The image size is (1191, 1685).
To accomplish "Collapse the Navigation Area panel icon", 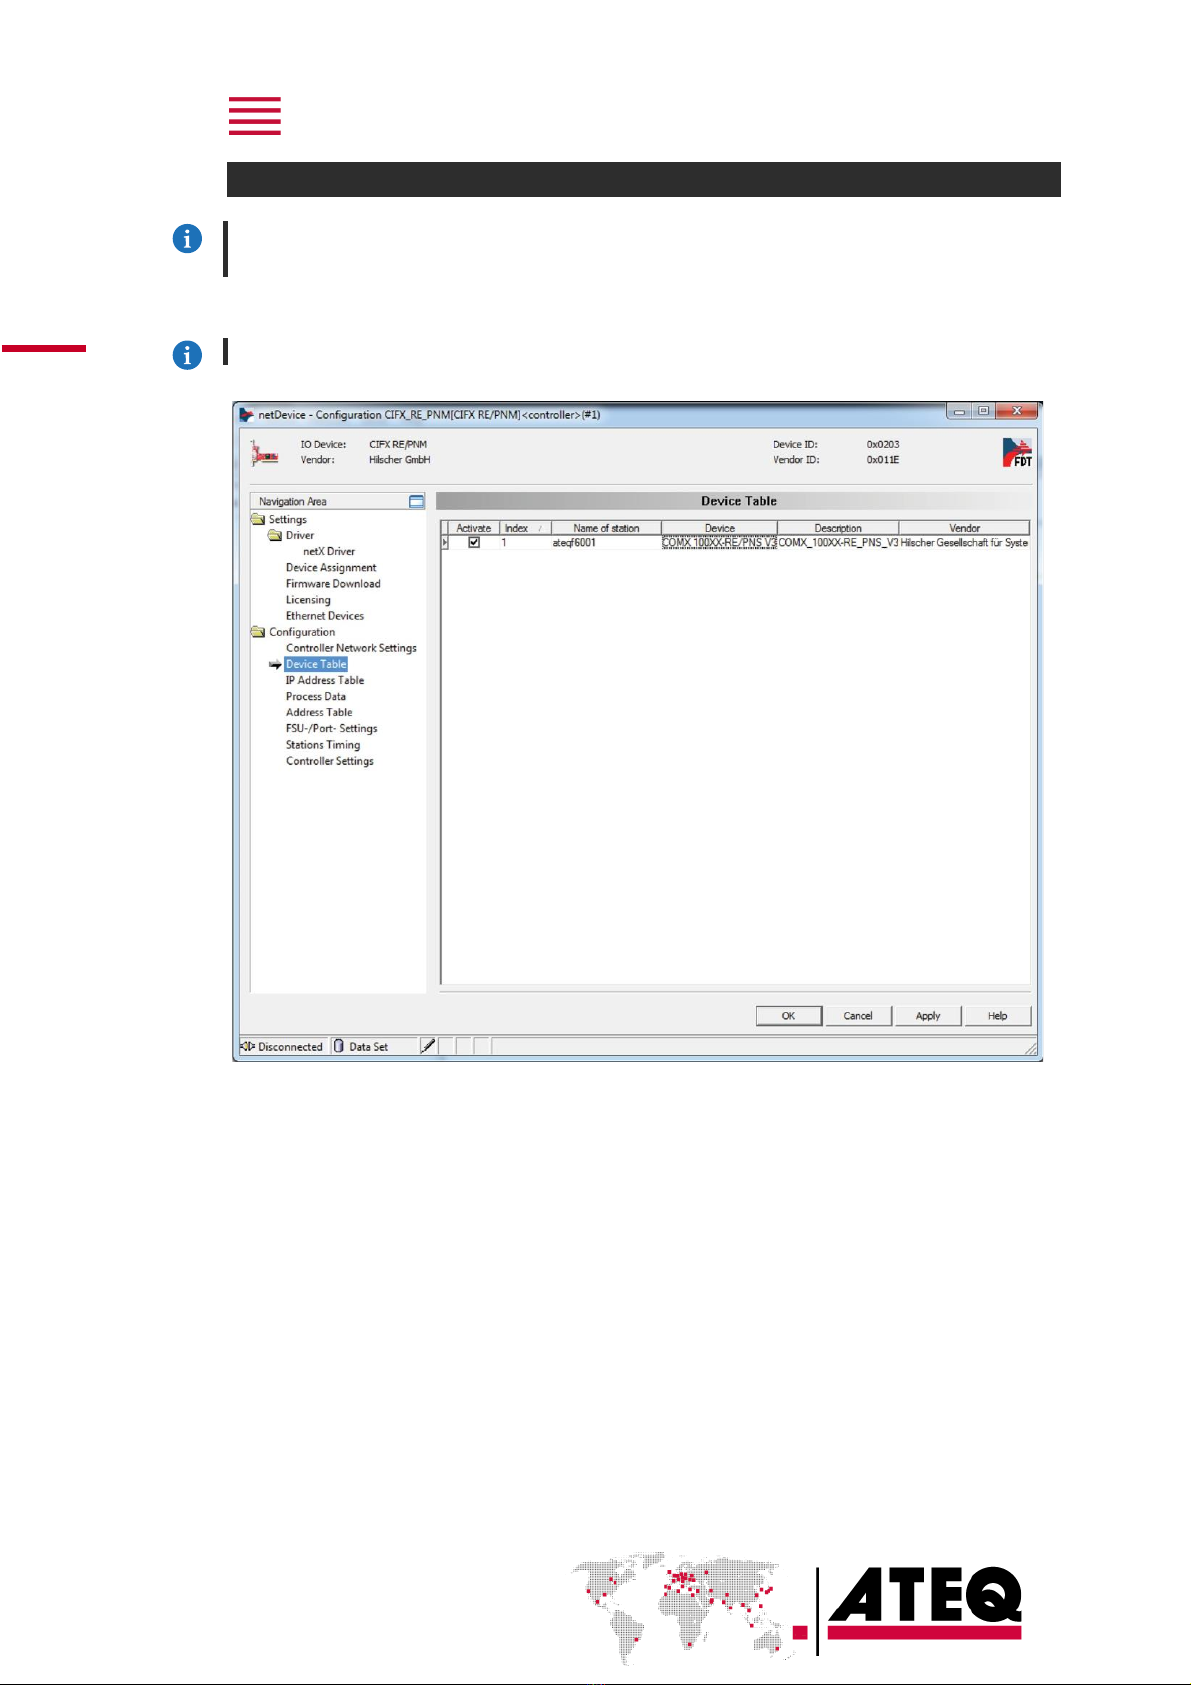I will point(416,501).
